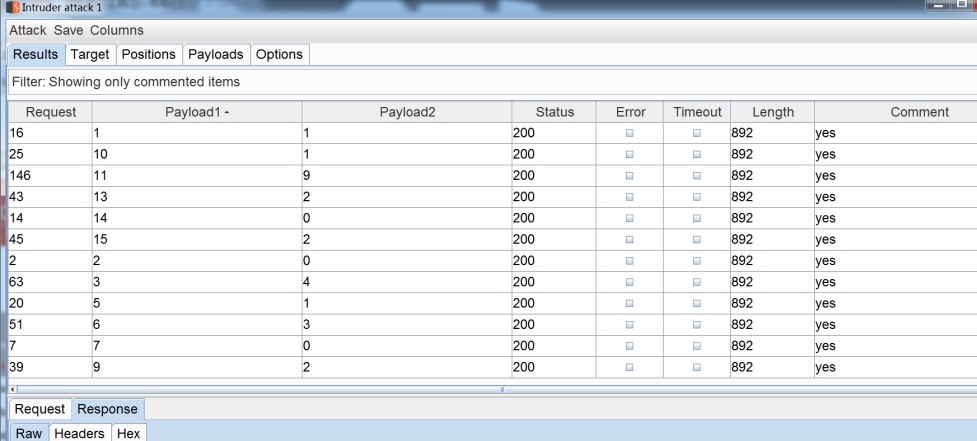Open the Attack menu

pyautogui.click(x=27, y=30)
